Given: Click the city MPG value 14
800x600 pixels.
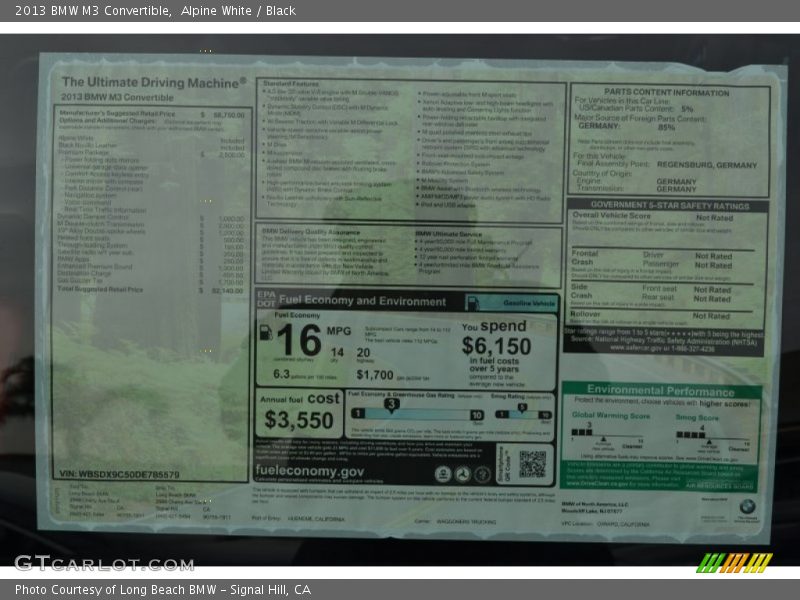Looking at the screenshot, I should [337, 353].
